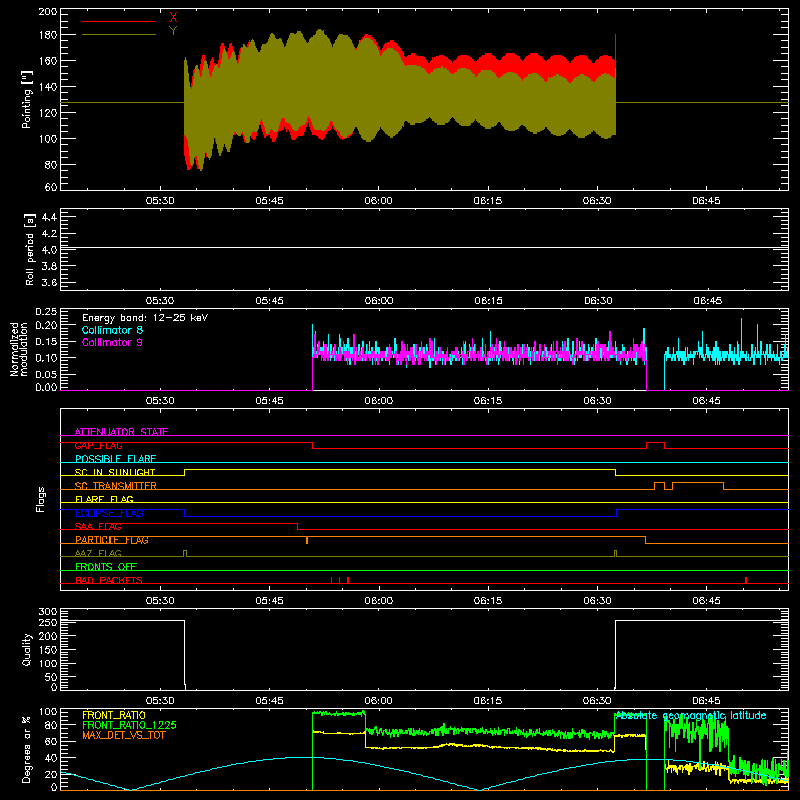This screenshot has width=800, height=800.
Task: Click the FRONTS_OFF flag label
Action: (x=106, y=567)
